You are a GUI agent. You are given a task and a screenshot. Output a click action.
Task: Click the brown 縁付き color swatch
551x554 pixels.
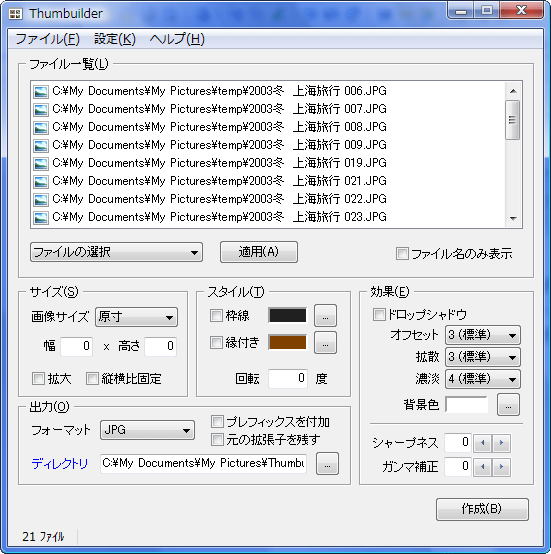(x=288, y=342)
